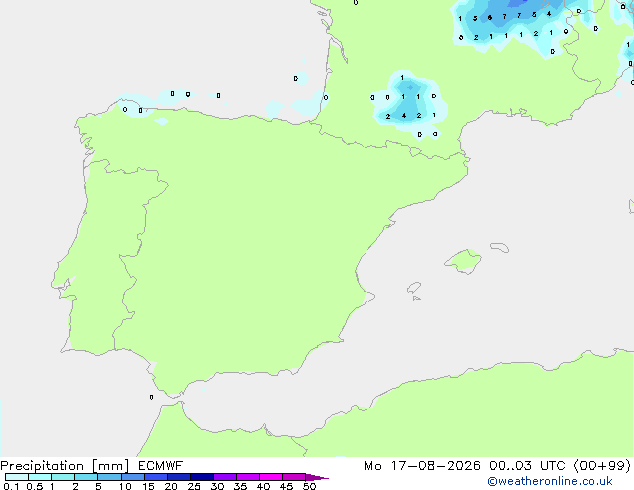
Task: Pick the 2–5 mm legend color swatch
Action: coord(86,477)
